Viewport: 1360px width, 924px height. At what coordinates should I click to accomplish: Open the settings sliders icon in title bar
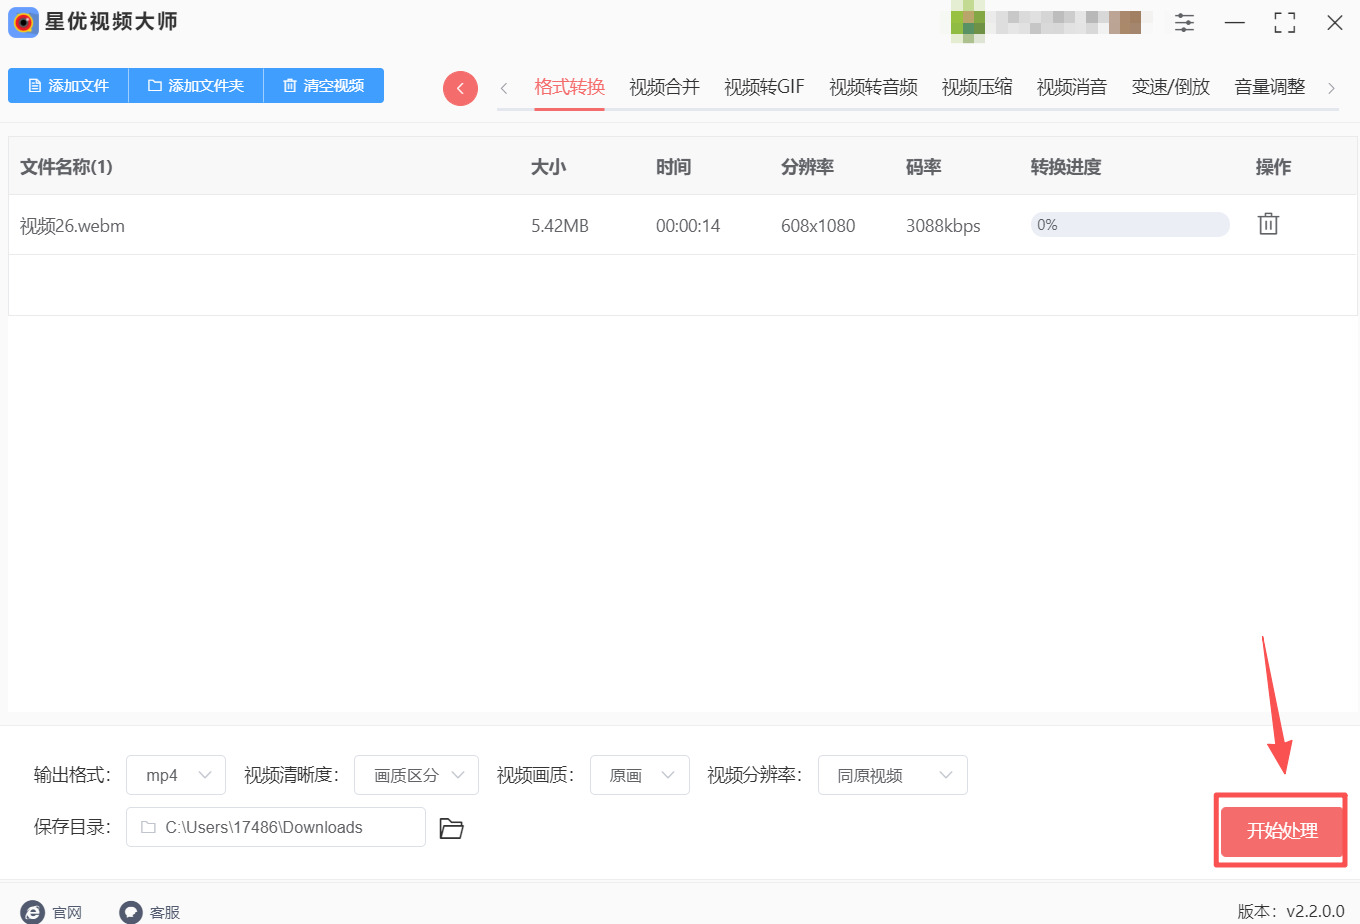click(x=1184, y=23)
